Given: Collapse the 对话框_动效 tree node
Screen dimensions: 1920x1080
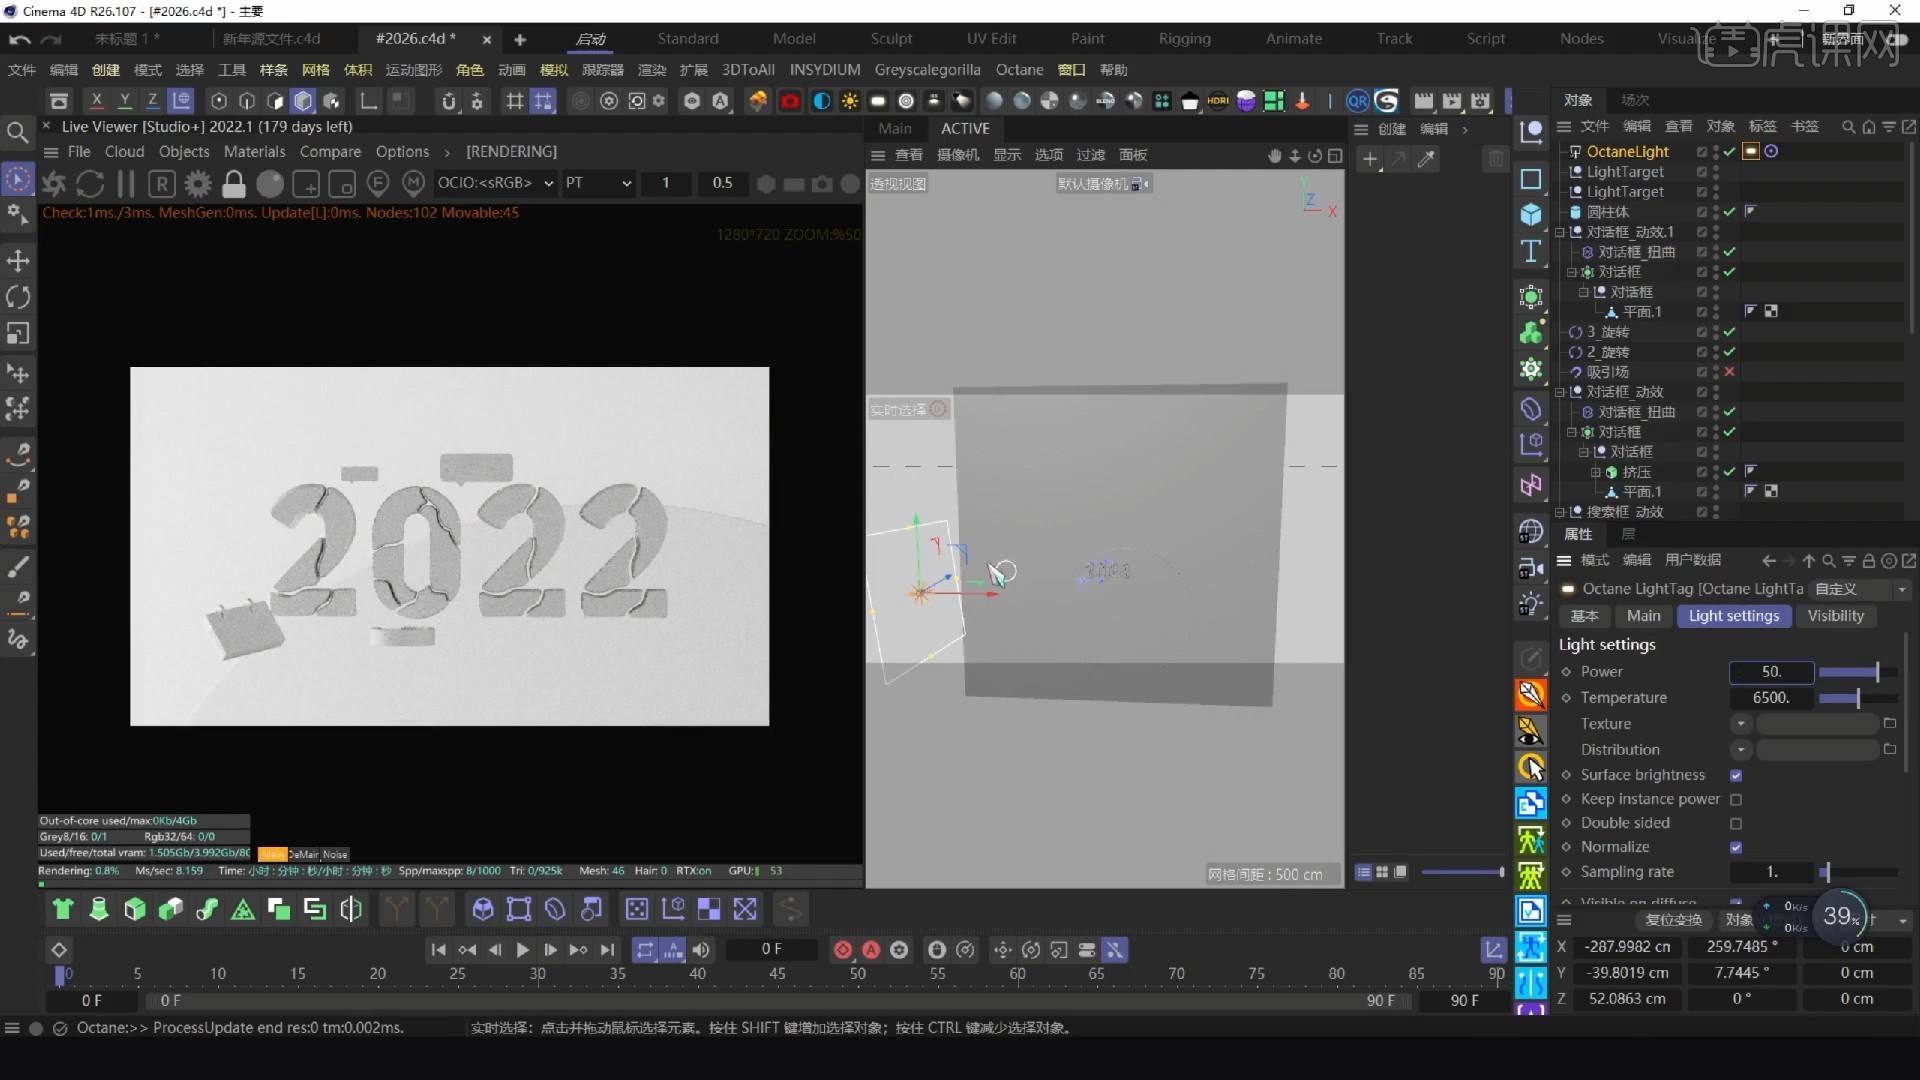Looking at the screenshot, I should pos(1560,392).
